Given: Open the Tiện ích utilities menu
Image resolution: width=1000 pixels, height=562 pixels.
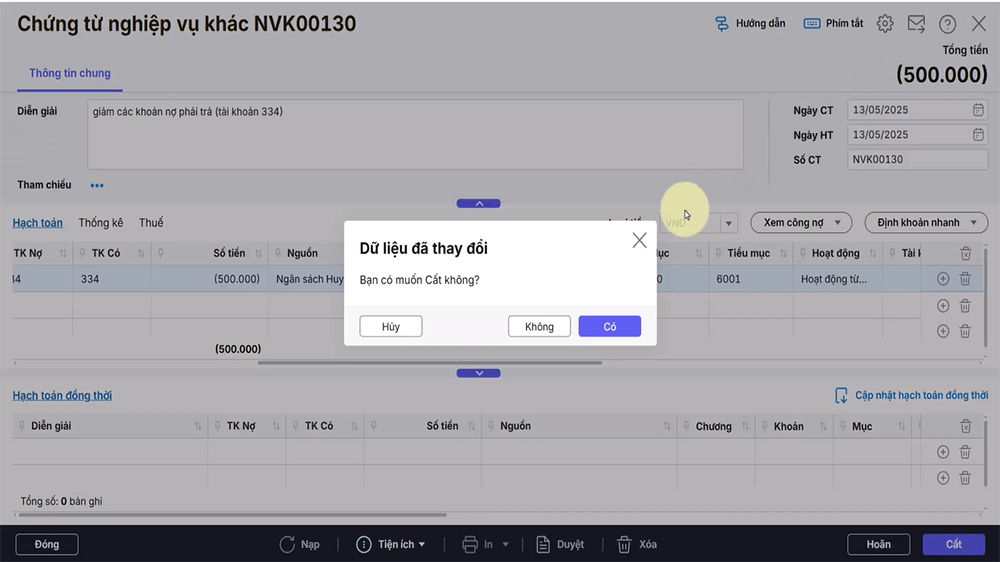Looking at the screenshot, I should pyautogui.click(x=390, y=544).
